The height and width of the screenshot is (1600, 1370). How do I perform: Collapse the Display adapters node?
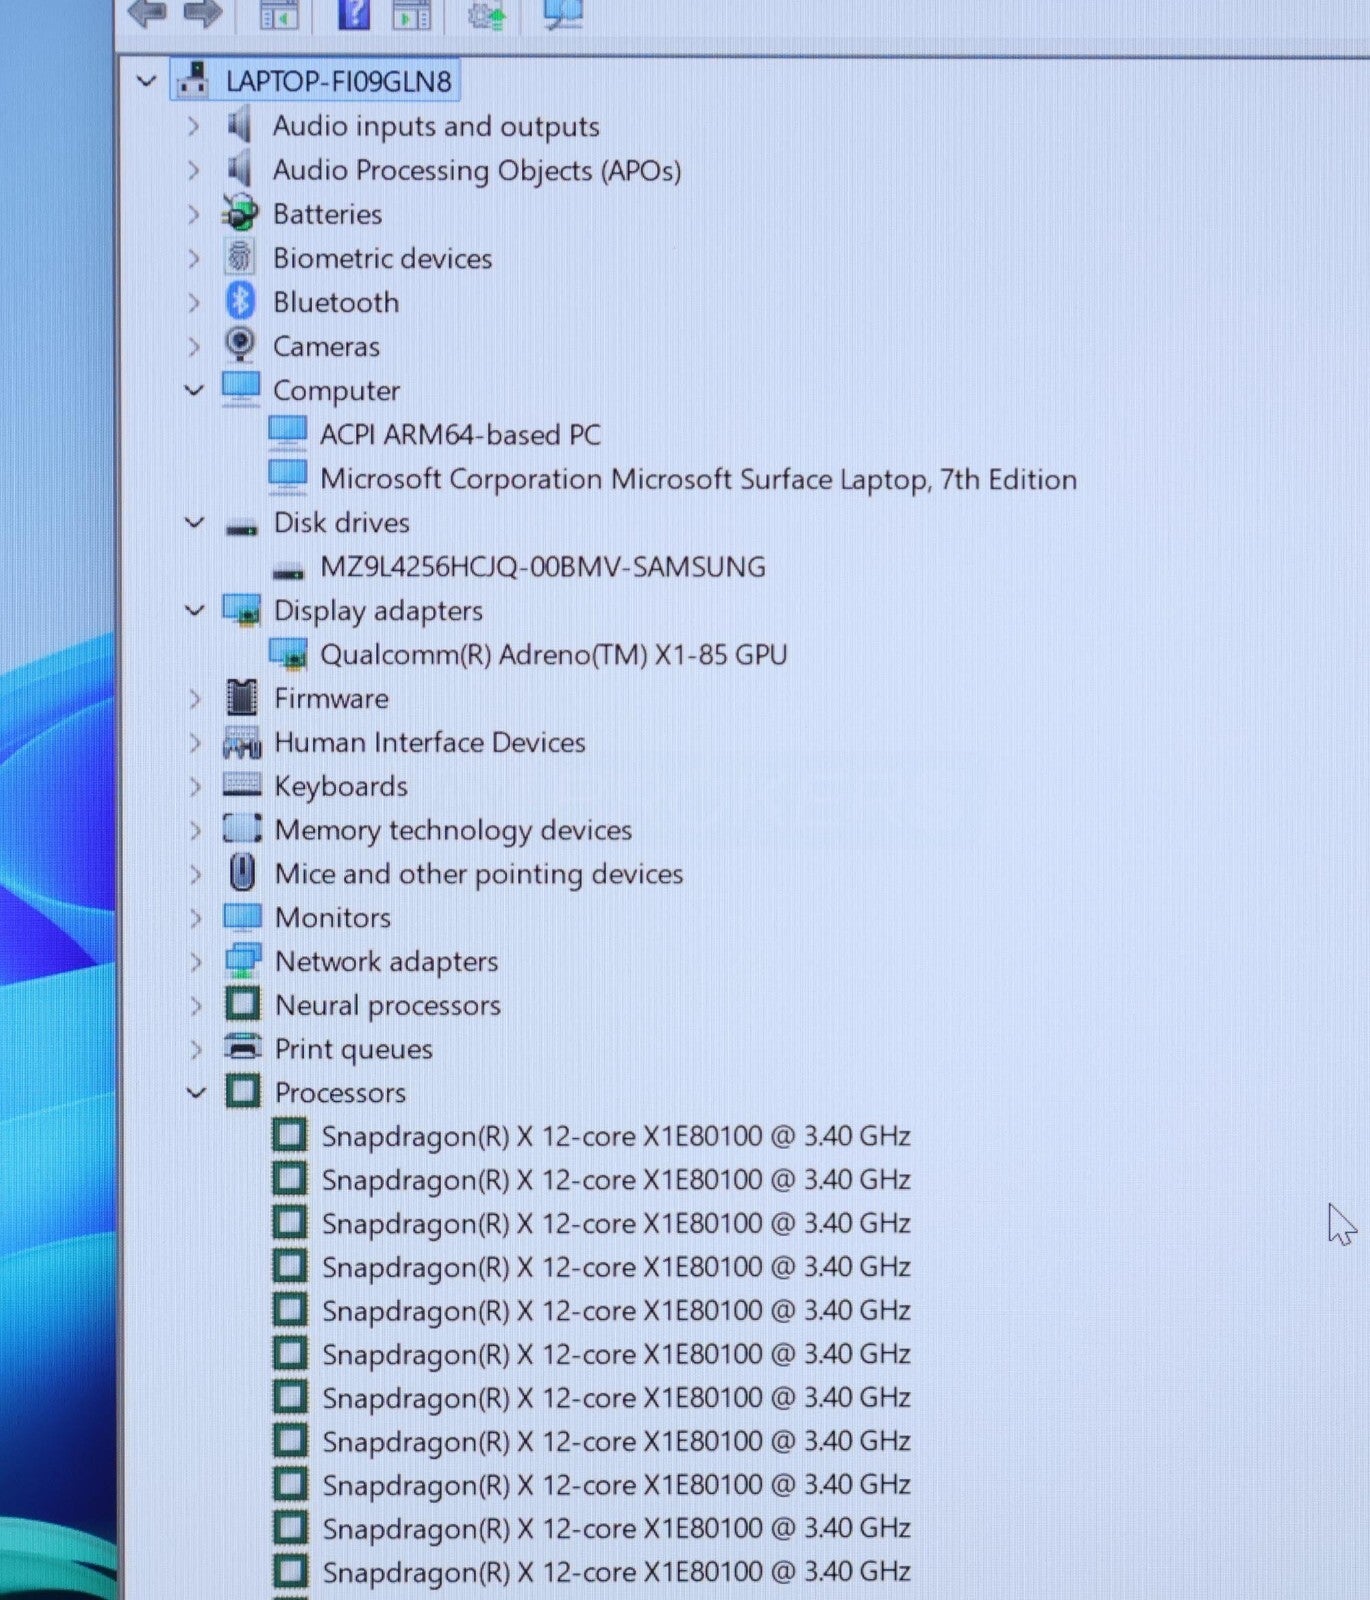click(x=195, y=610)
